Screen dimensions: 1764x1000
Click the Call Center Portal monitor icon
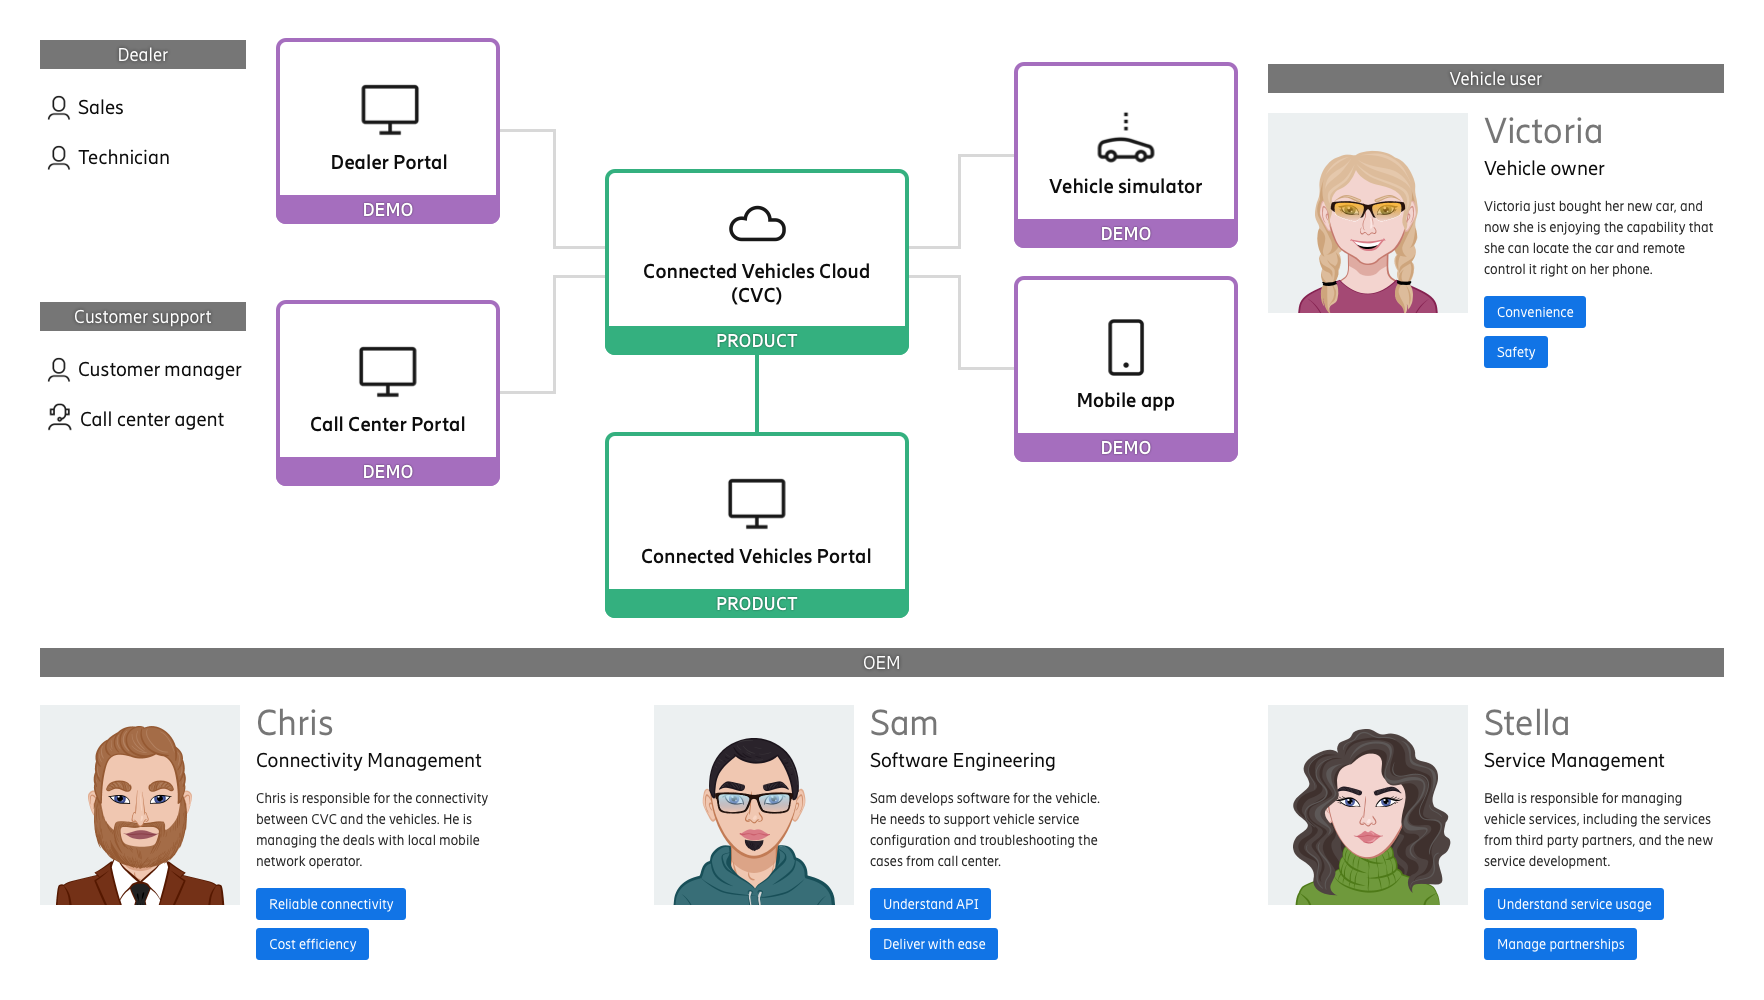pos(388,371)
